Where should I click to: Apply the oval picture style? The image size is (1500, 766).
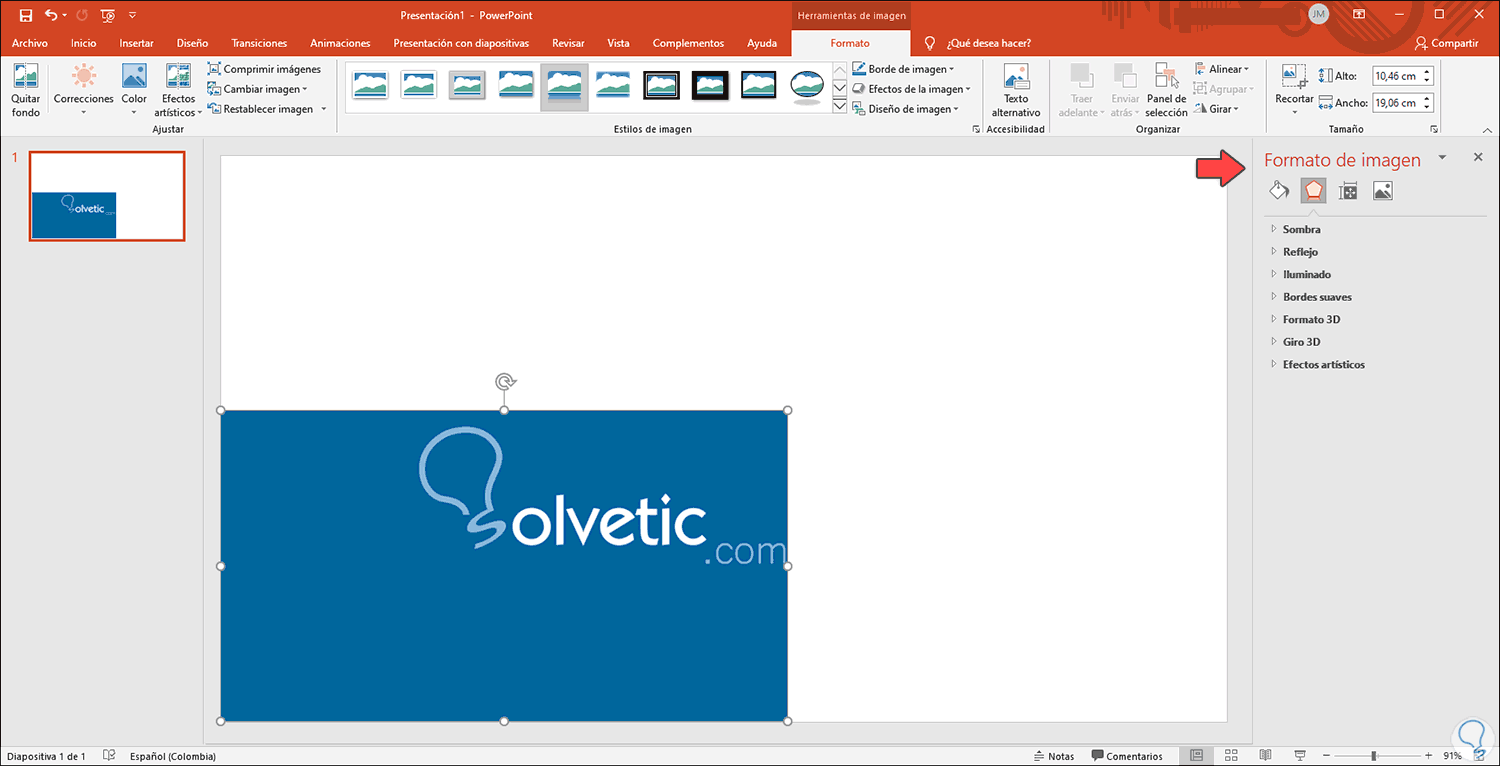pyautogui.click(x=807, y=87)
